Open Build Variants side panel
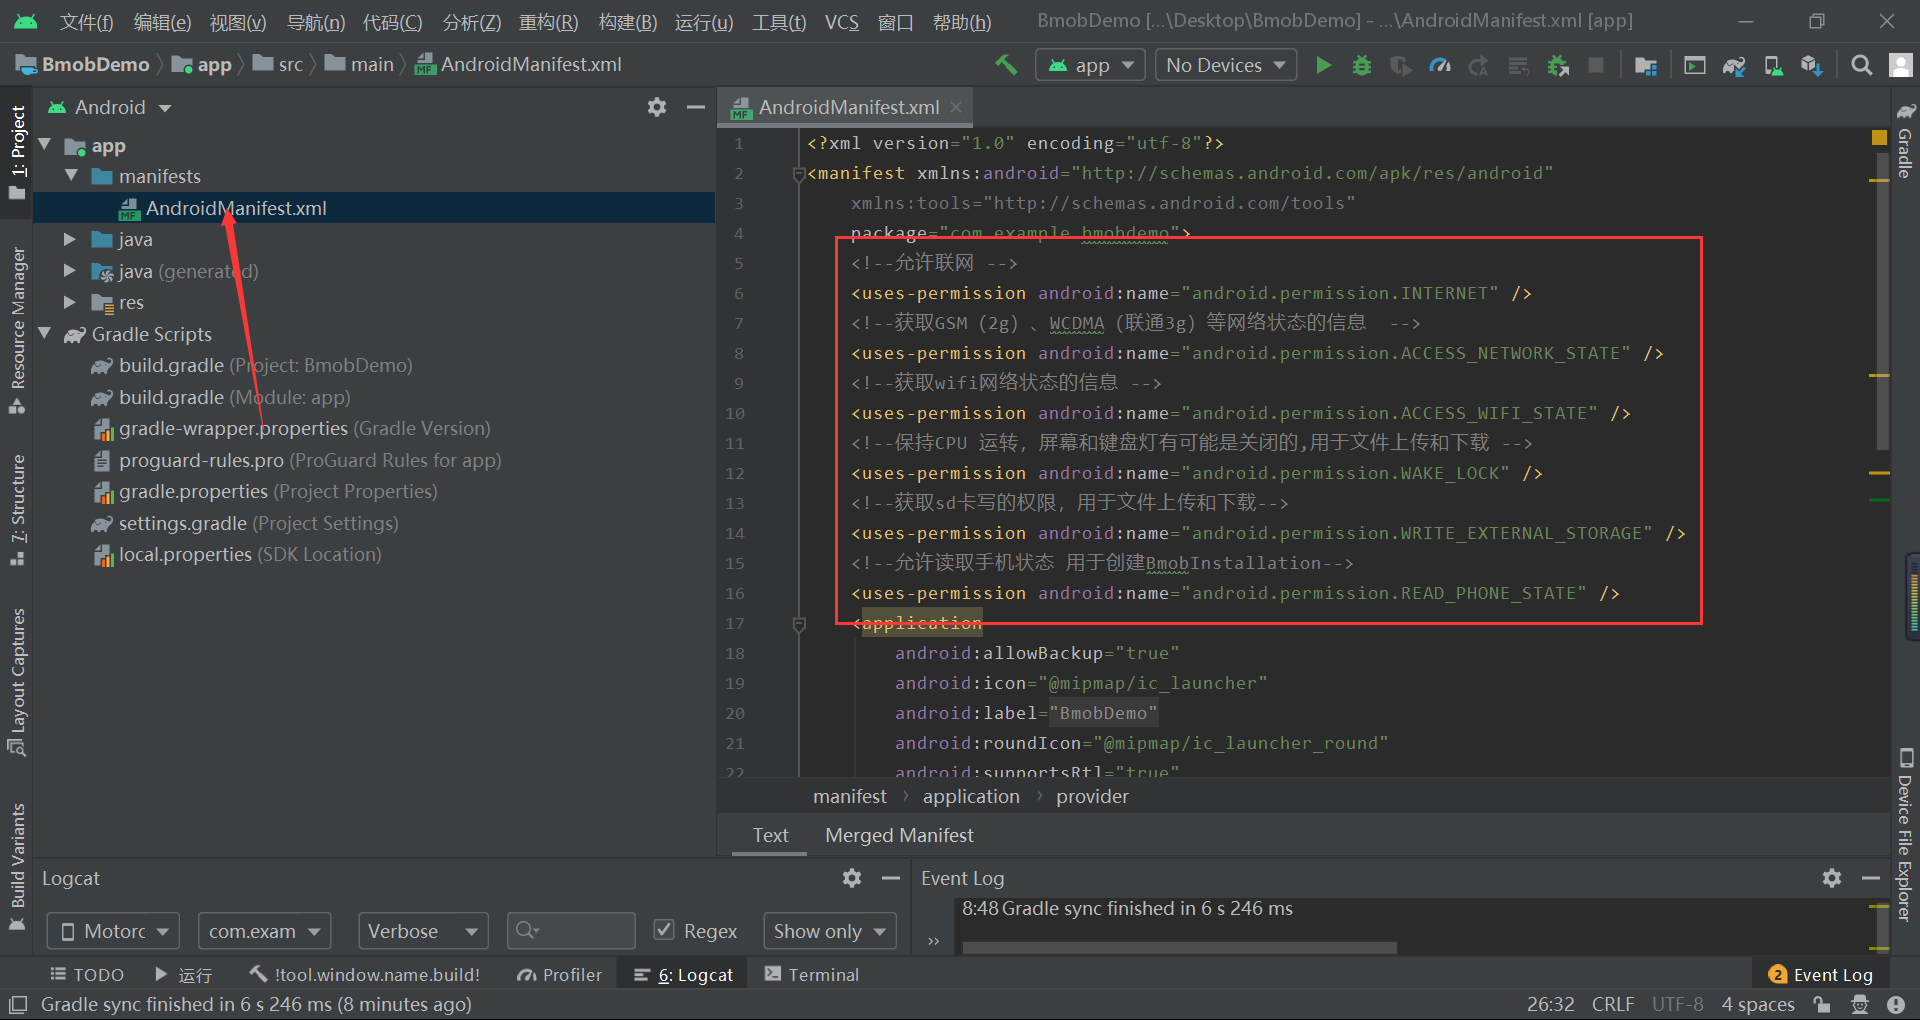 pyautogui.click(x=17, y=867)
